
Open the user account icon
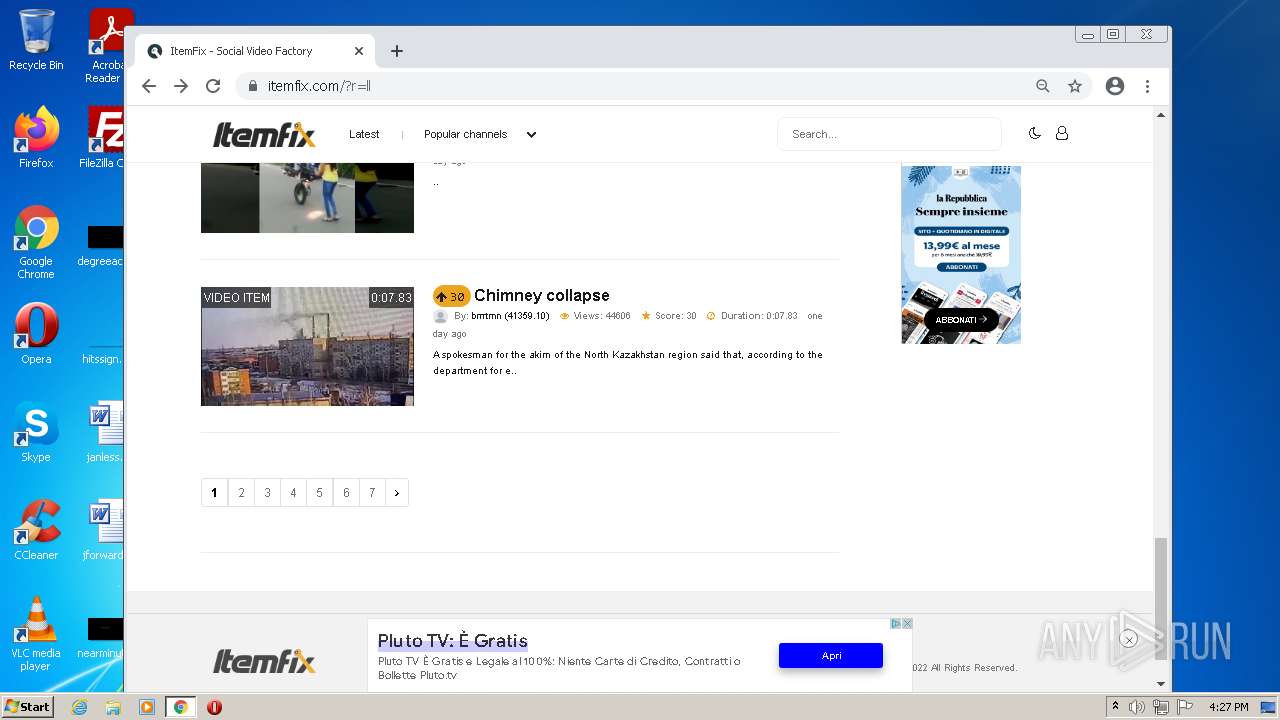pos(1062,133)
